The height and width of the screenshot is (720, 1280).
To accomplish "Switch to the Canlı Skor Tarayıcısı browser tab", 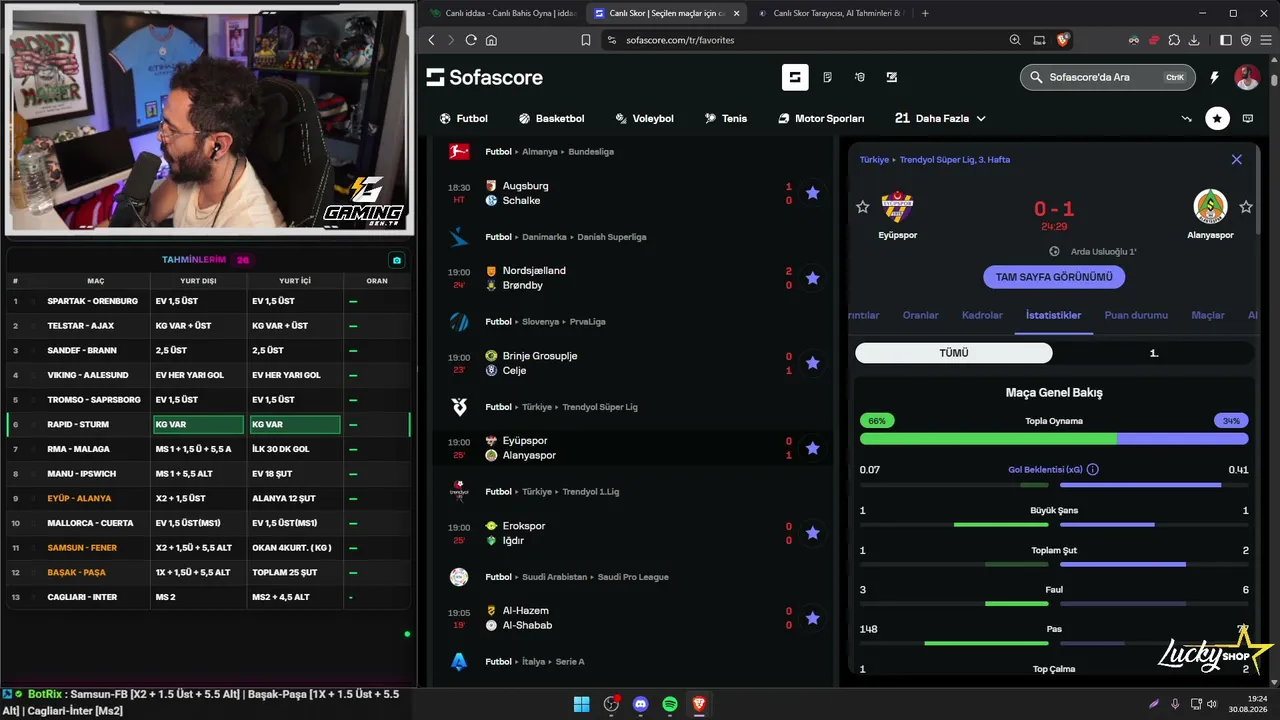I will pyautogui.click(x=830, y=13).
